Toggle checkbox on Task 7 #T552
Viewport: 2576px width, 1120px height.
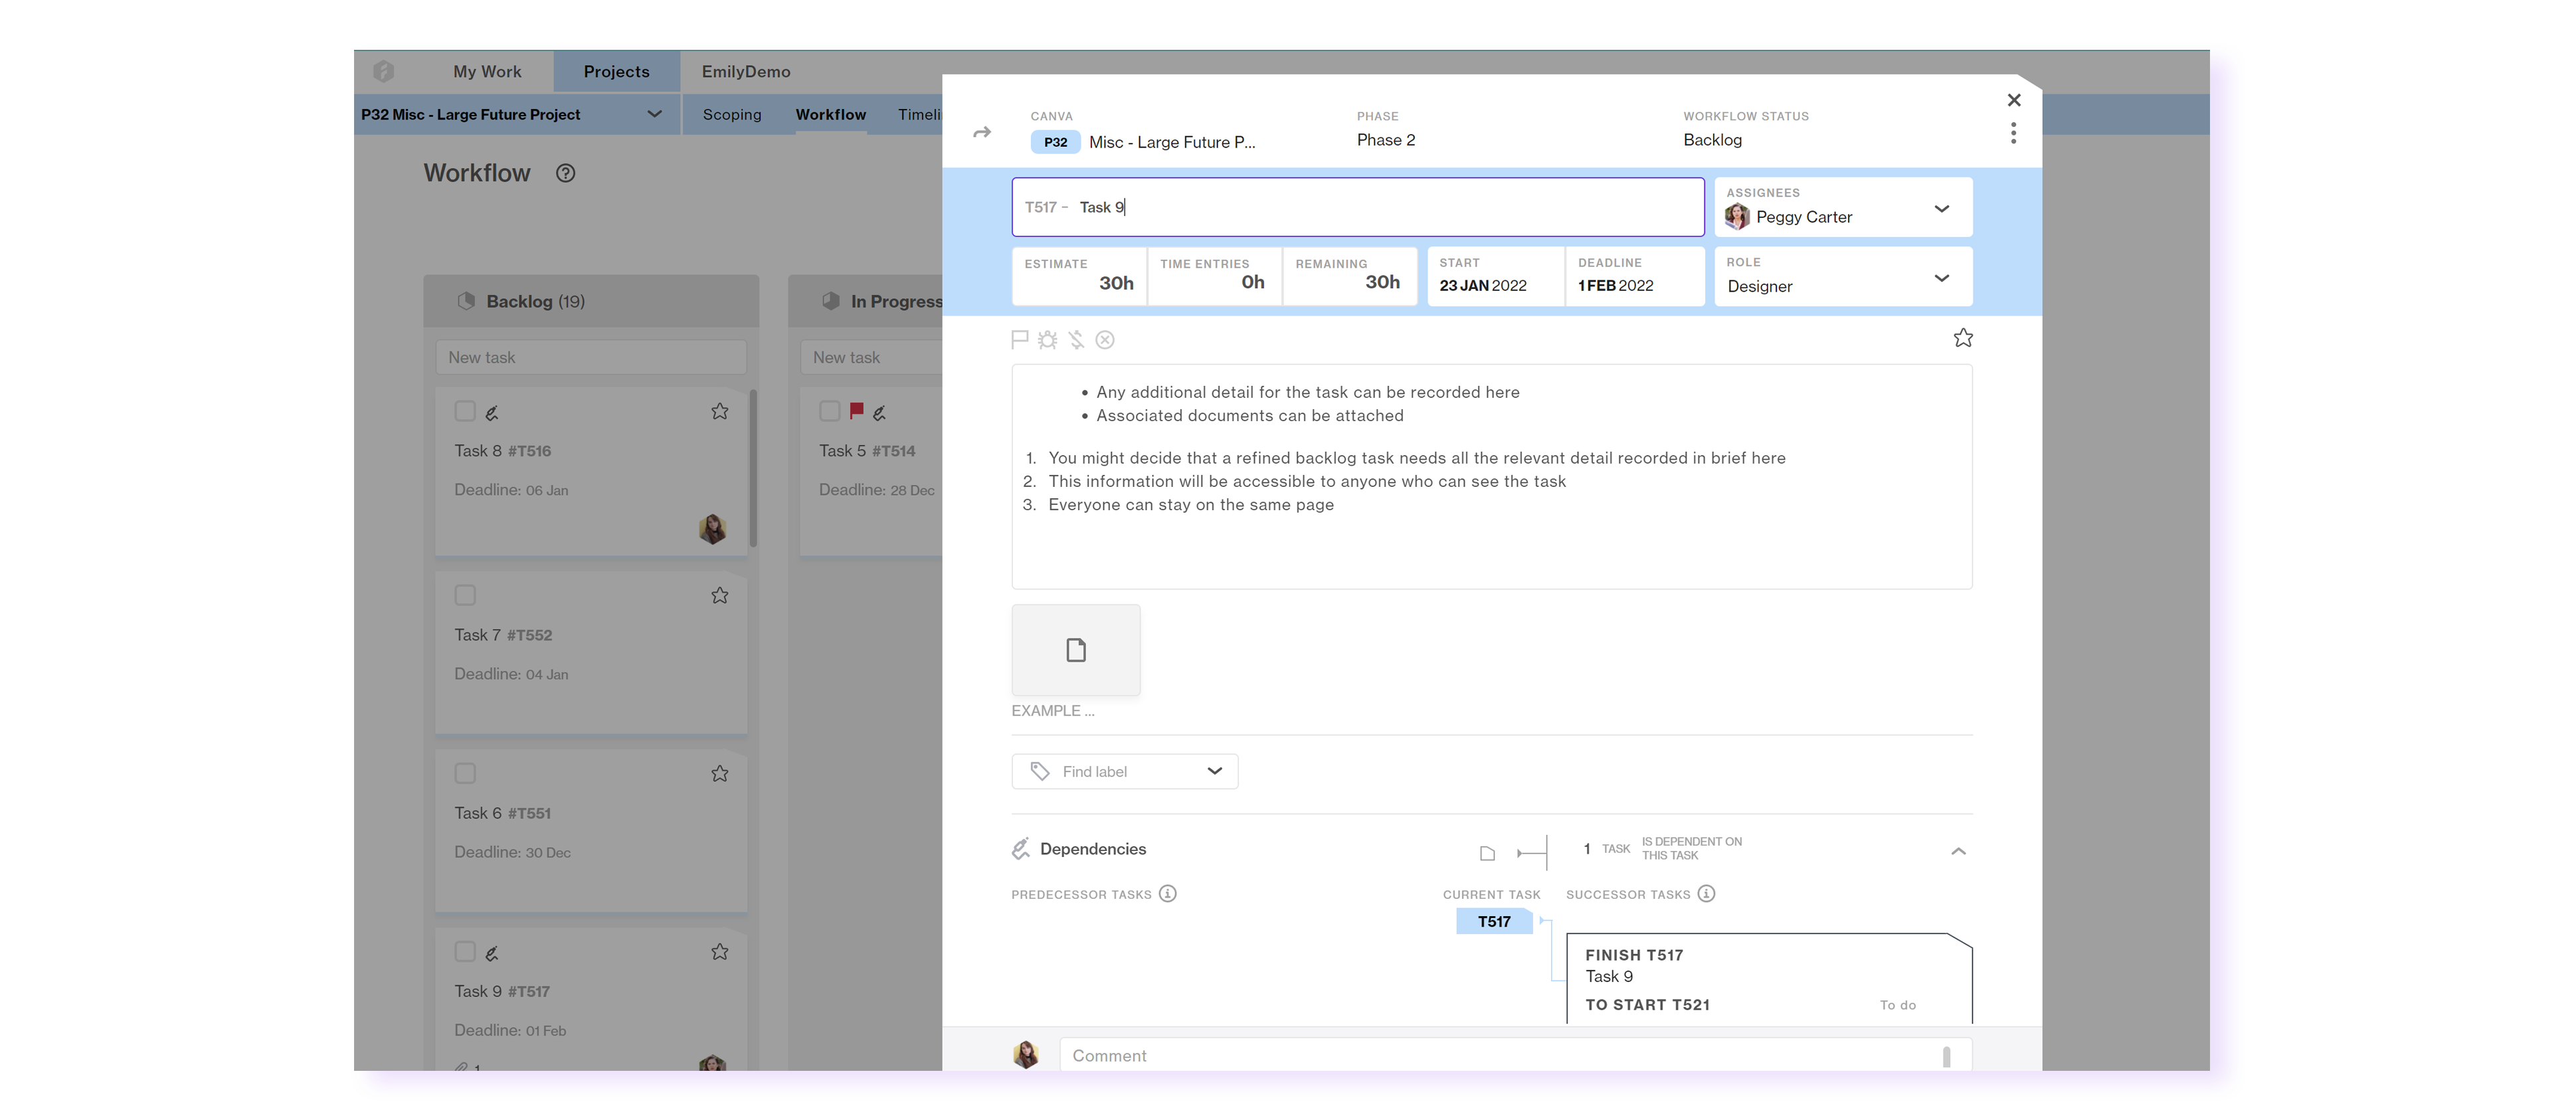465,595
